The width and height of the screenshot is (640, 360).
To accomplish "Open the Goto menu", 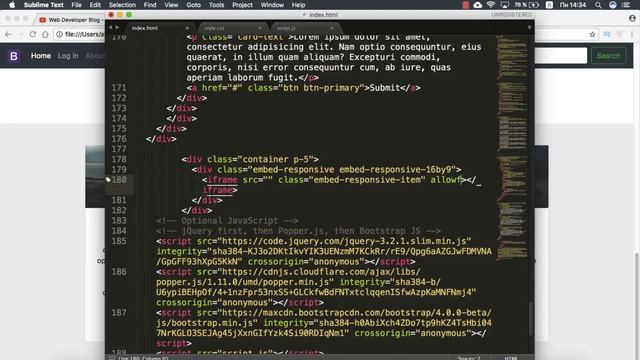I will coord(193,5).
